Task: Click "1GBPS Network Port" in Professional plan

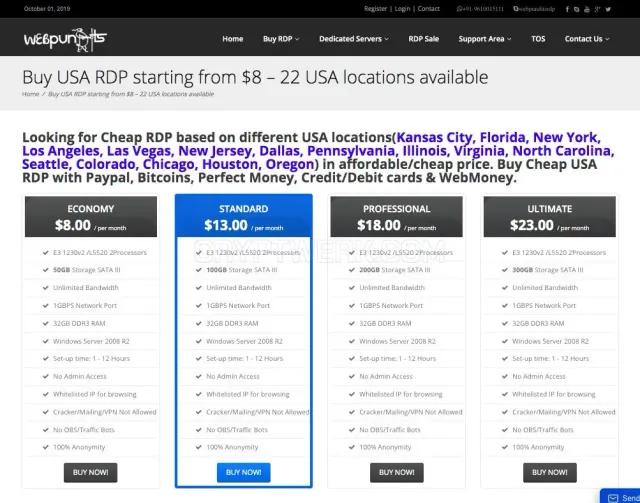Action: (x=391, y=305)
